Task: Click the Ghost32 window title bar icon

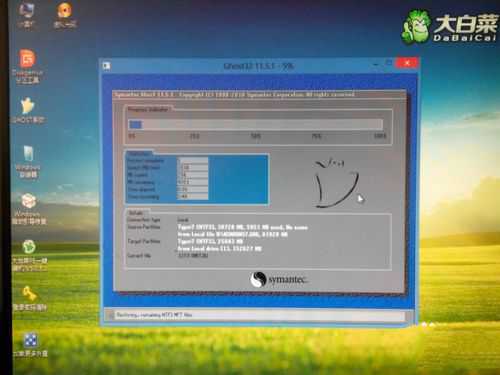Action: pyautogui.click(x=107, y=66)
